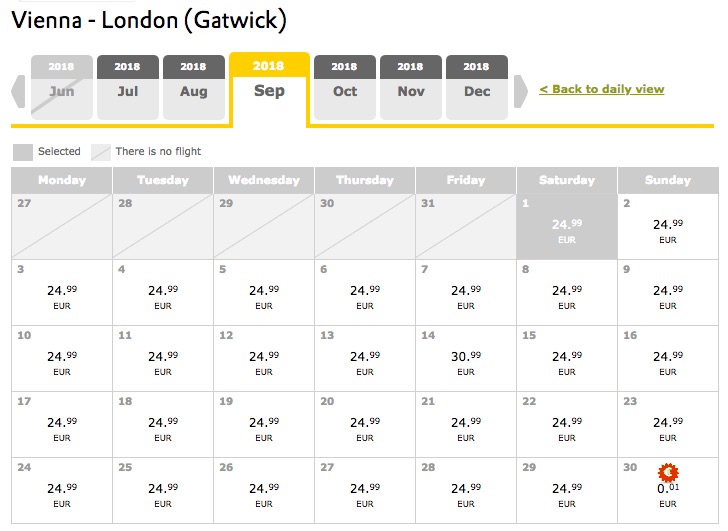Click the Back to daily view link
This screenshot has height=531, width=728.
[602, 89]
